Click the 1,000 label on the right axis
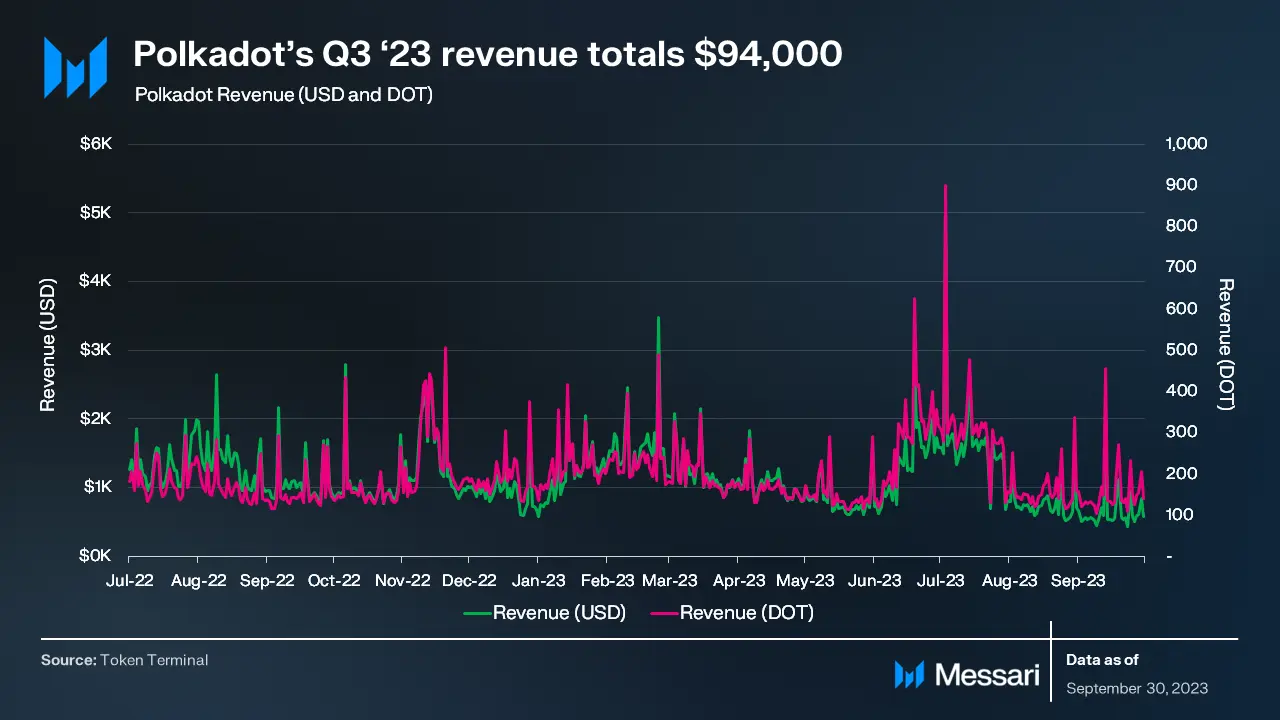 click(1186, 144)
